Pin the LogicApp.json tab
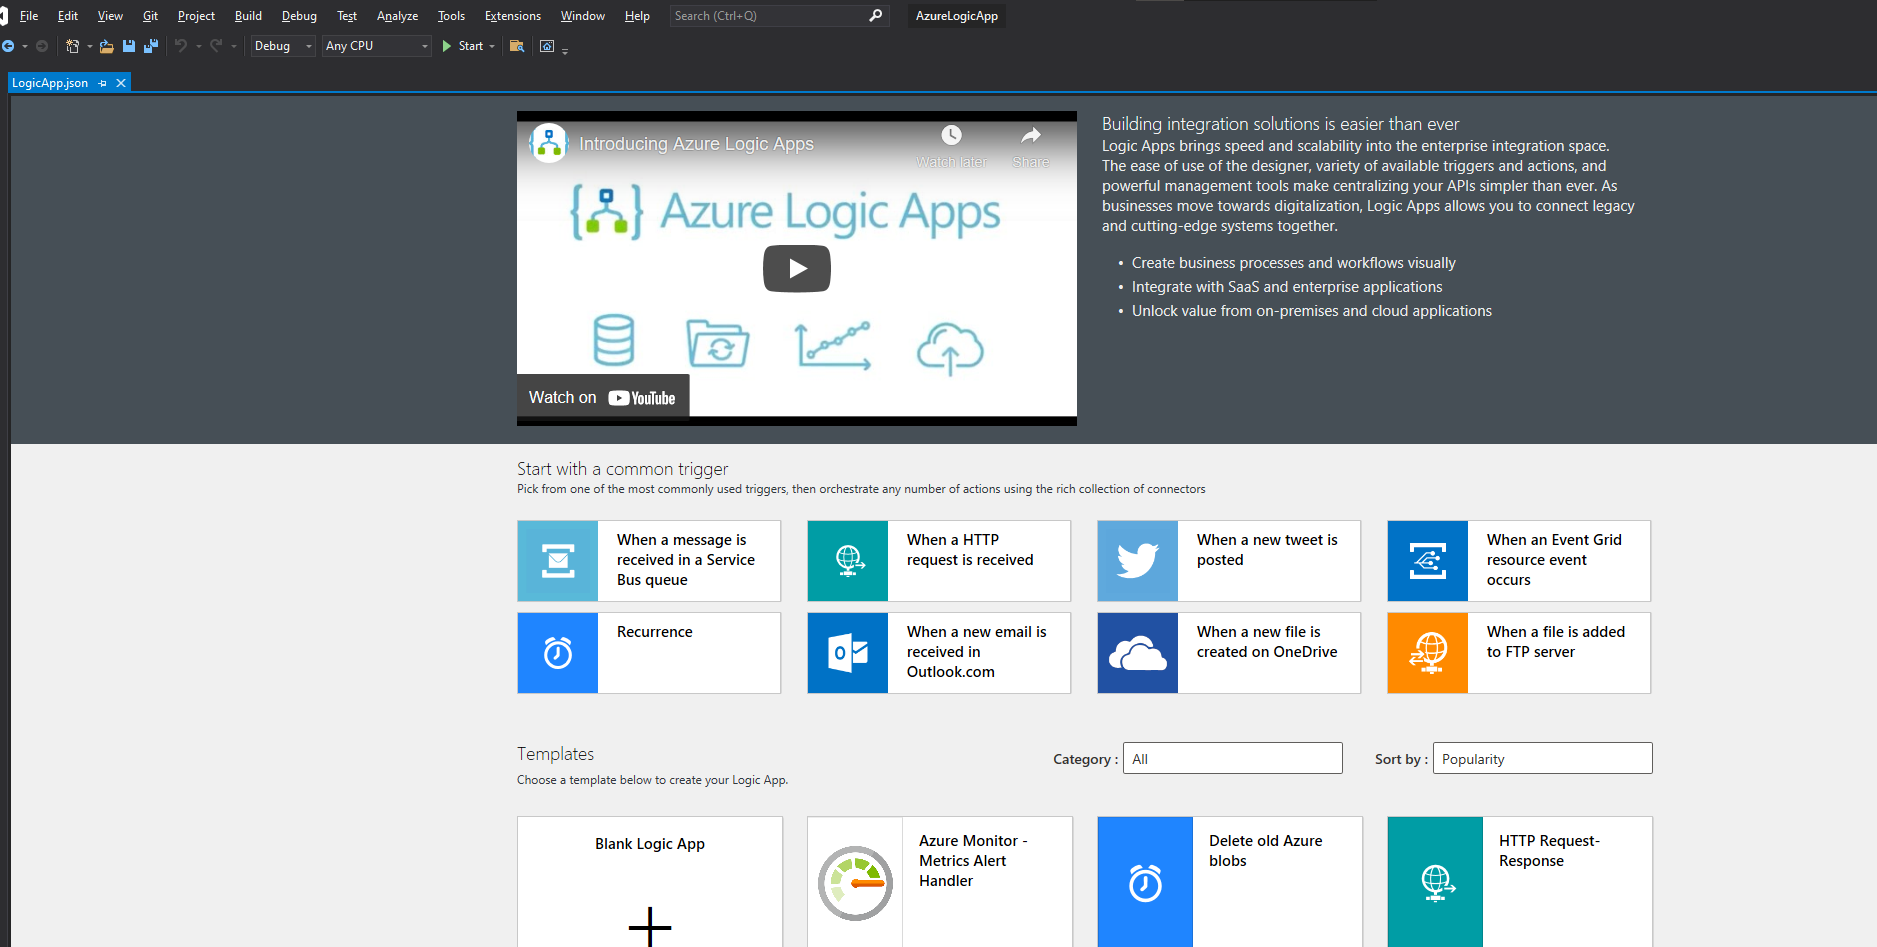Screen dimensions: 1877x947 coord(103,83)
